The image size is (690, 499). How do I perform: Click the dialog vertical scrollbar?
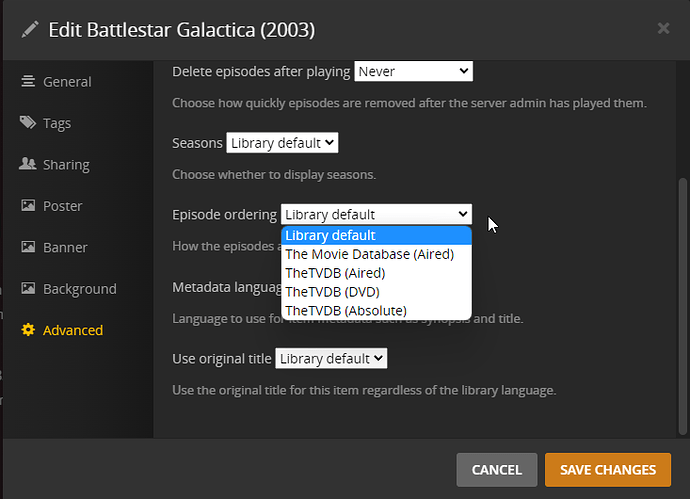(683, 306)
